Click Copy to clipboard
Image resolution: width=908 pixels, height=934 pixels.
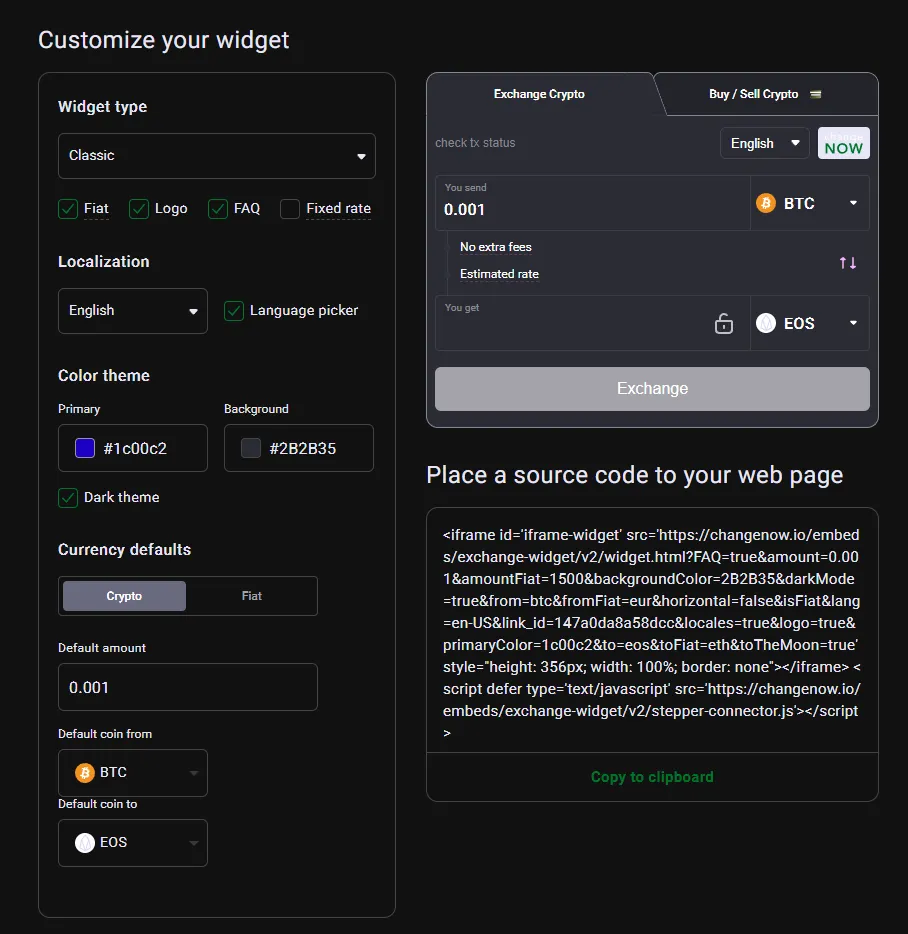click(x=652, y=777)
